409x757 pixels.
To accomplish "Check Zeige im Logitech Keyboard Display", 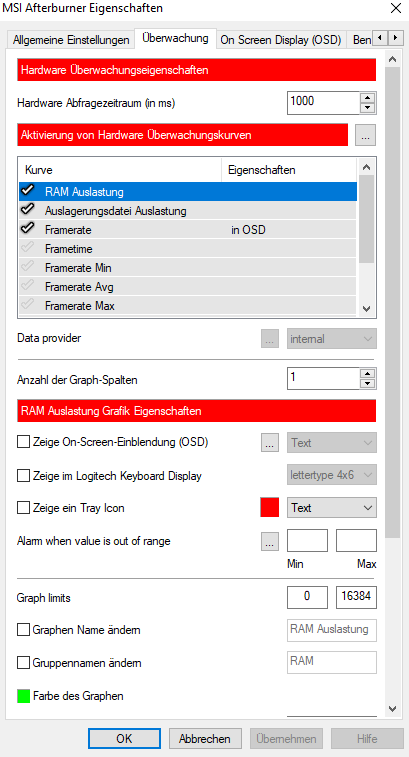I will [23, 476].
